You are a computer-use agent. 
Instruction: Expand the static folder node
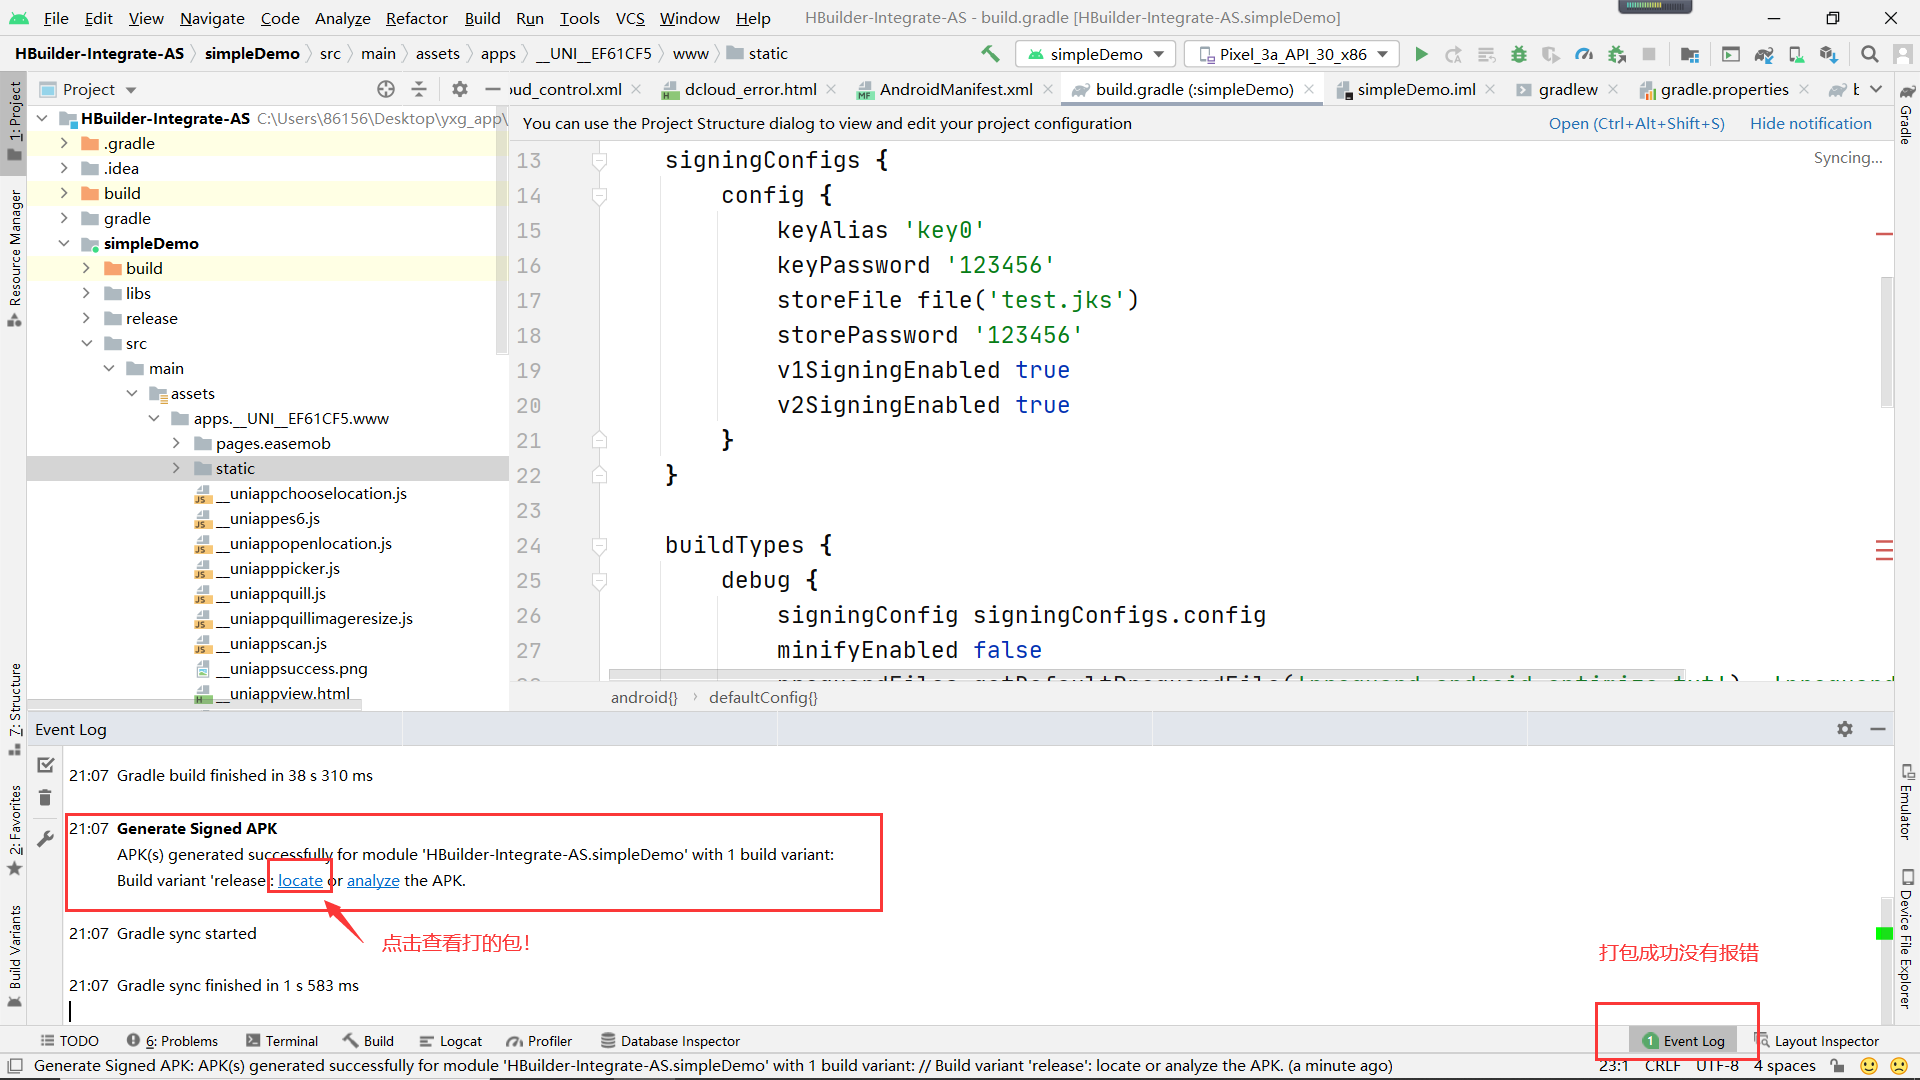click(x=177, y=468)
